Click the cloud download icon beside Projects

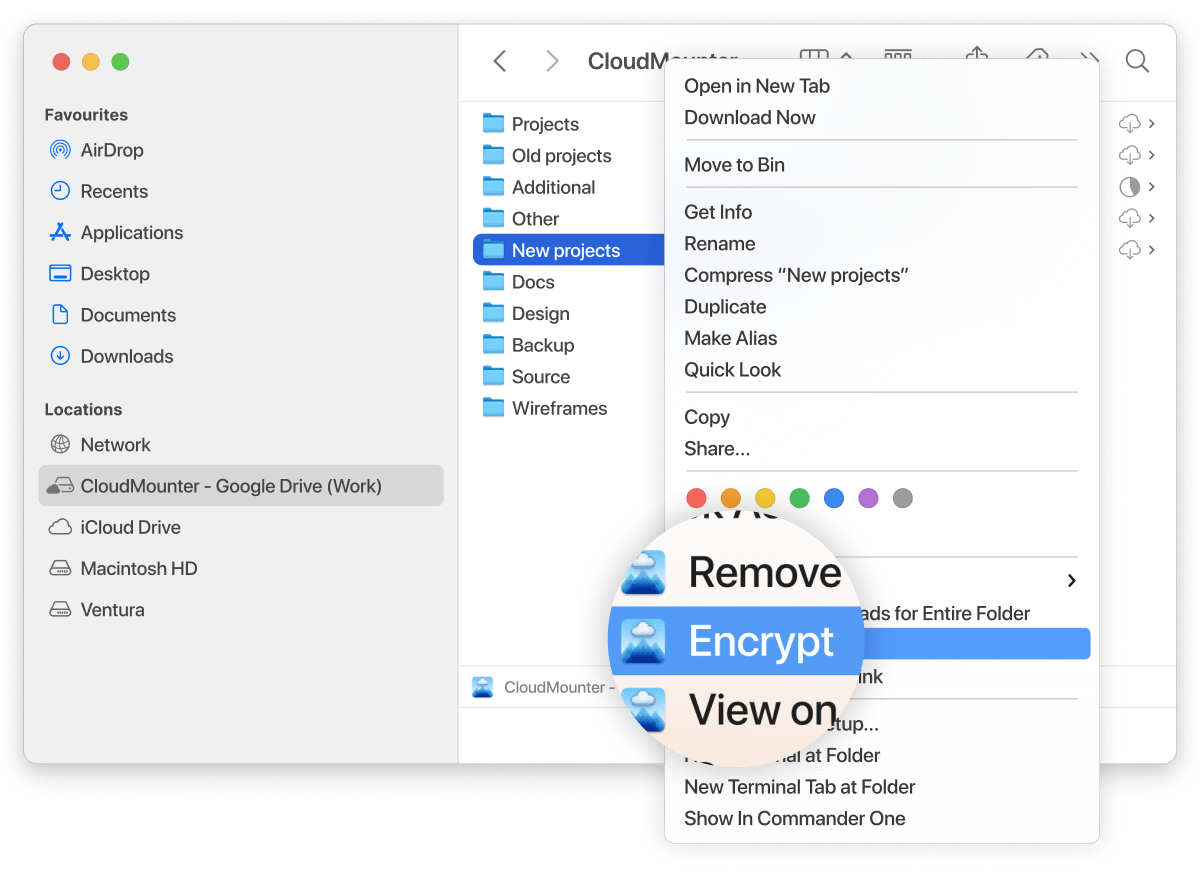pos(1129,124)
